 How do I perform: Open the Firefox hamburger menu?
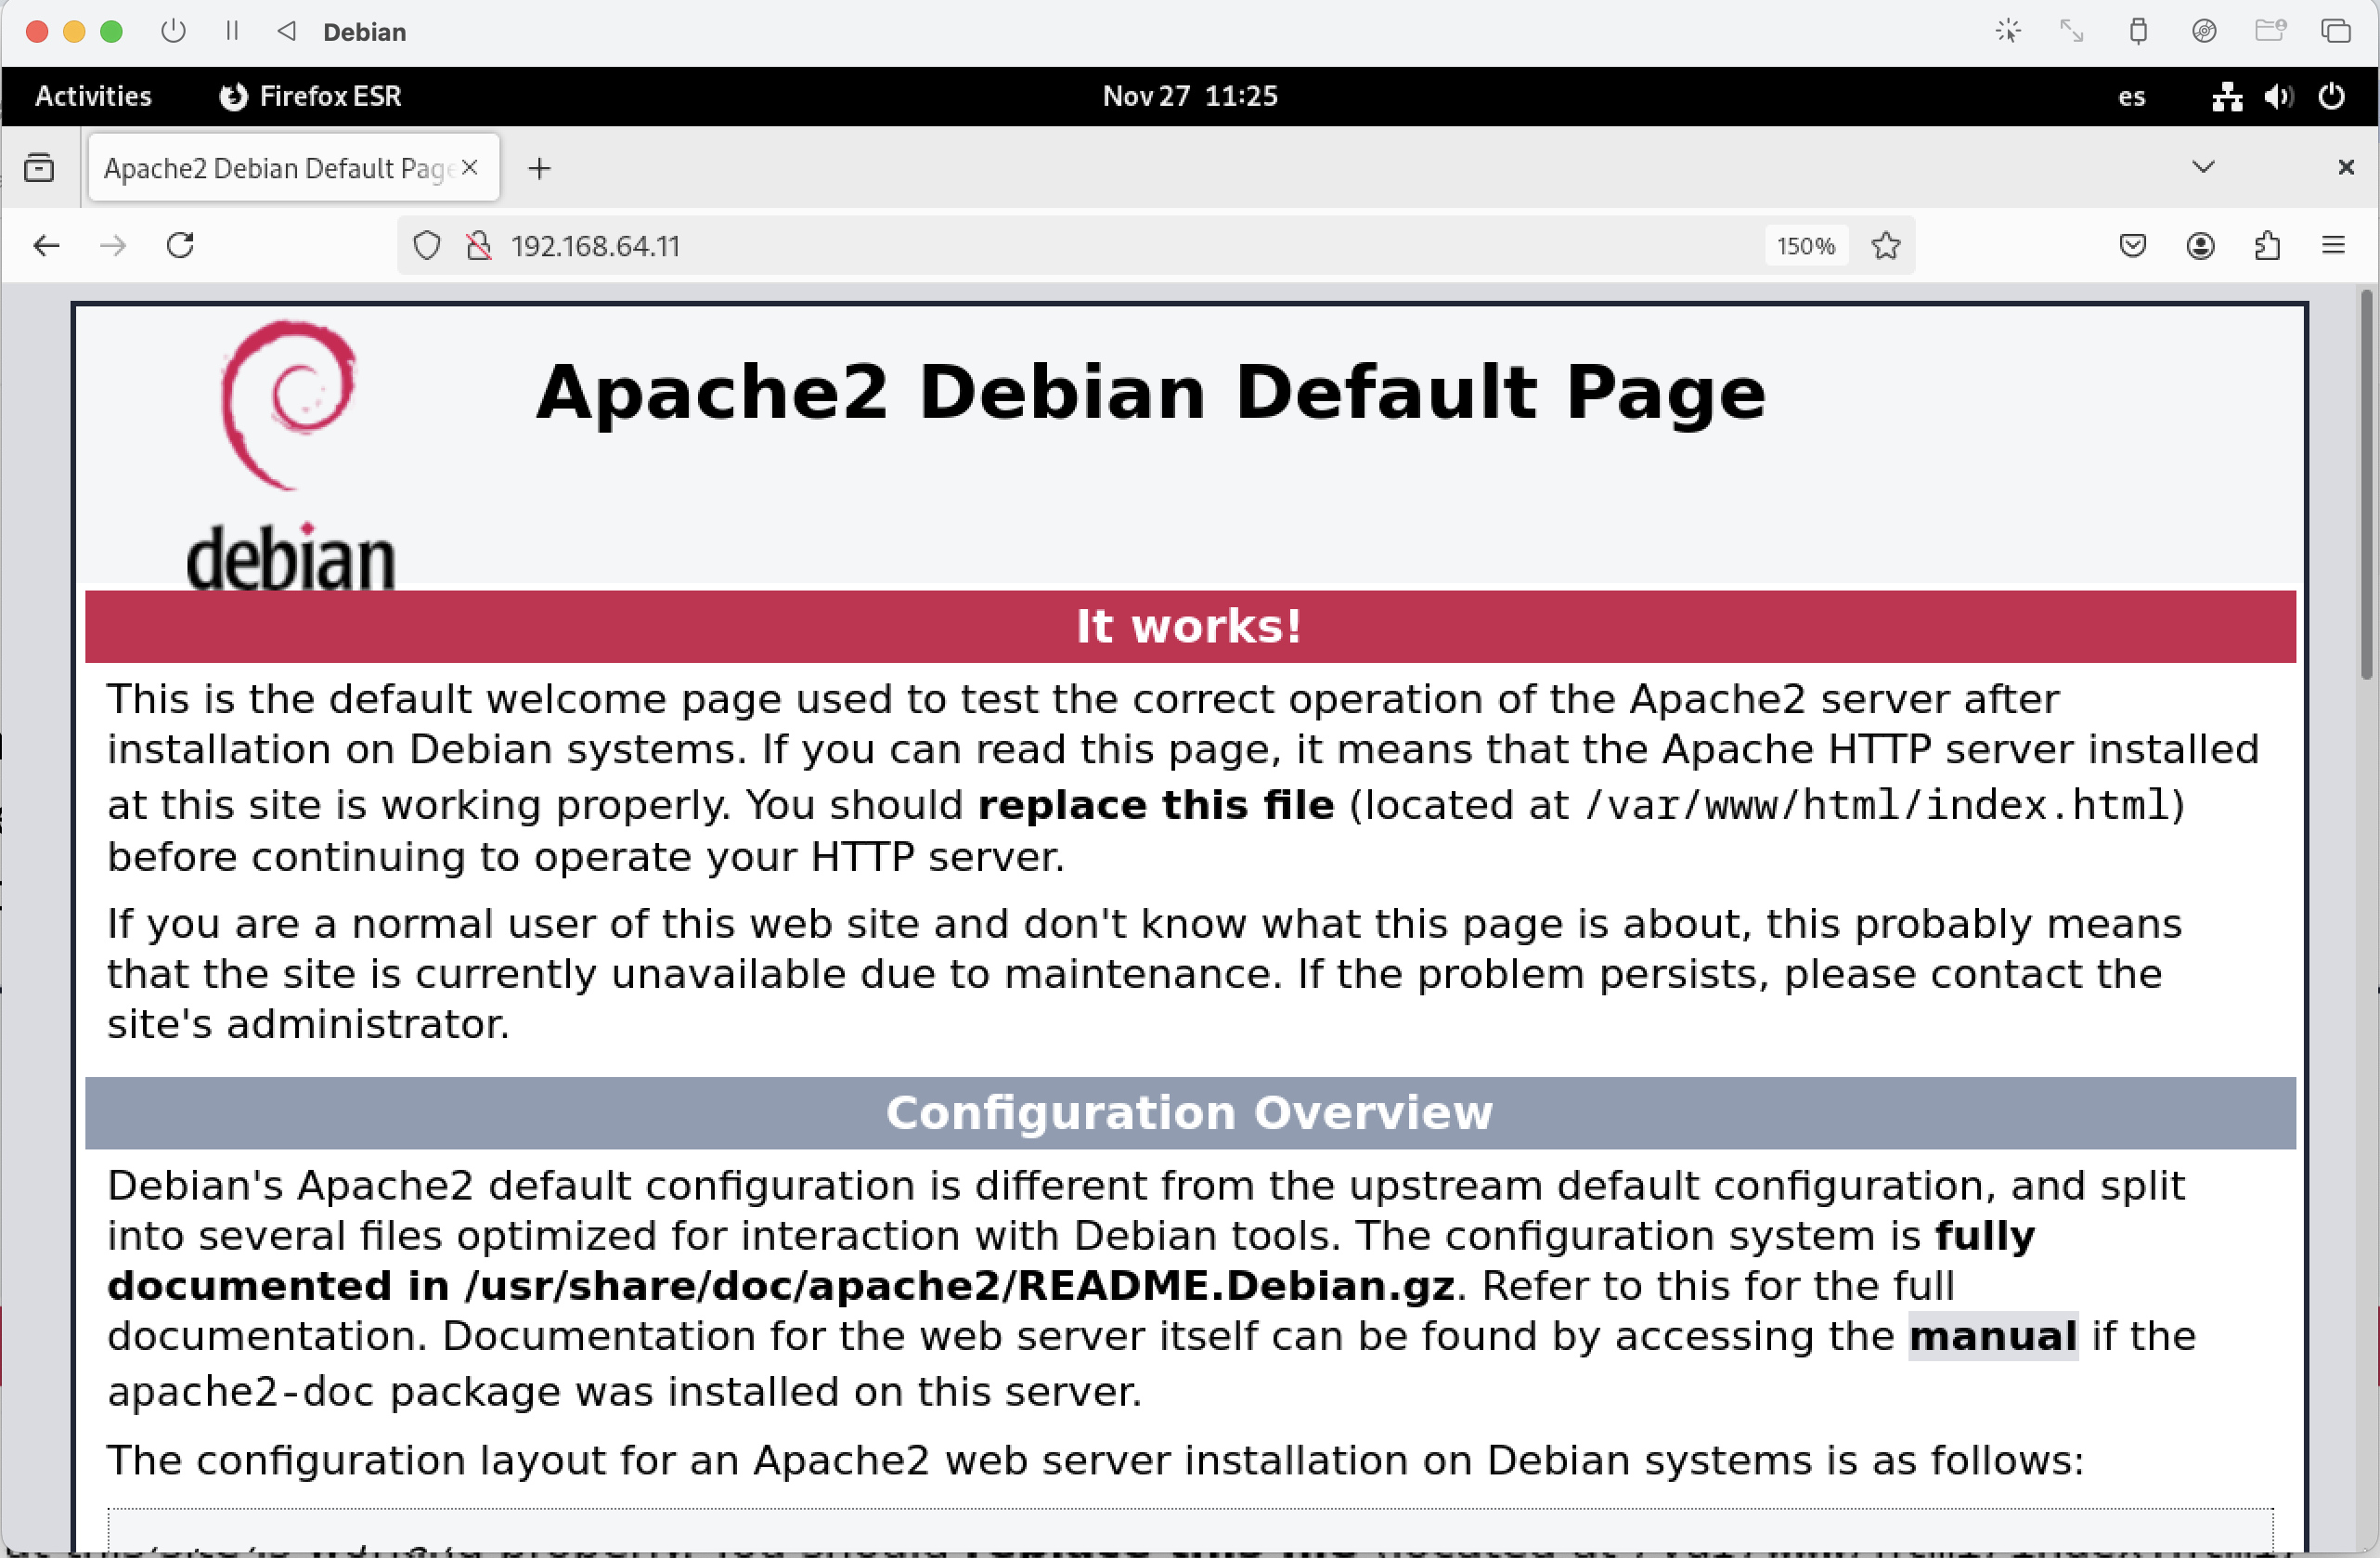pos(2333,245)
